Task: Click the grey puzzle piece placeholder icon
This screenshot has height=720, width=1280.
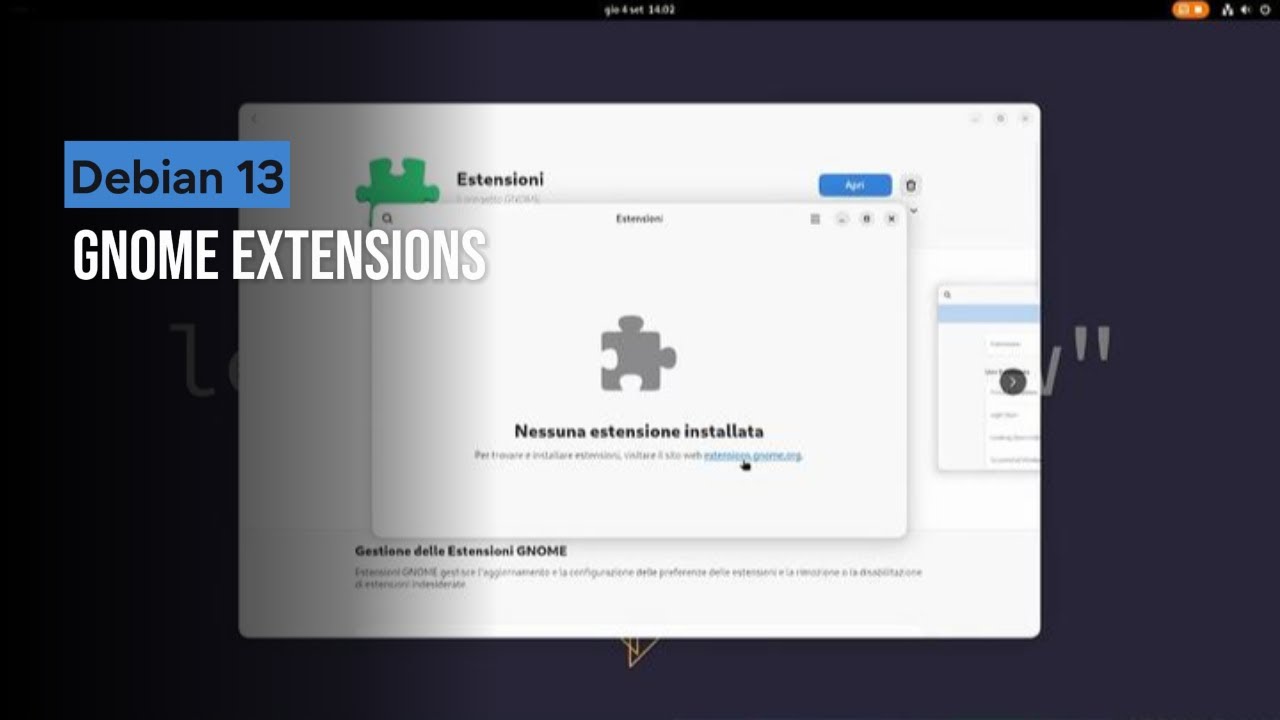Action: click(638, 354)
